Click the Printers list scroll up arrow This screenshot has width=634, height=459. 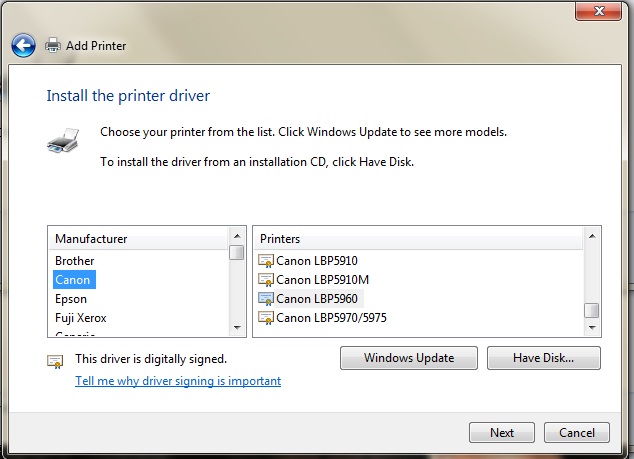(x=592, y=236)
